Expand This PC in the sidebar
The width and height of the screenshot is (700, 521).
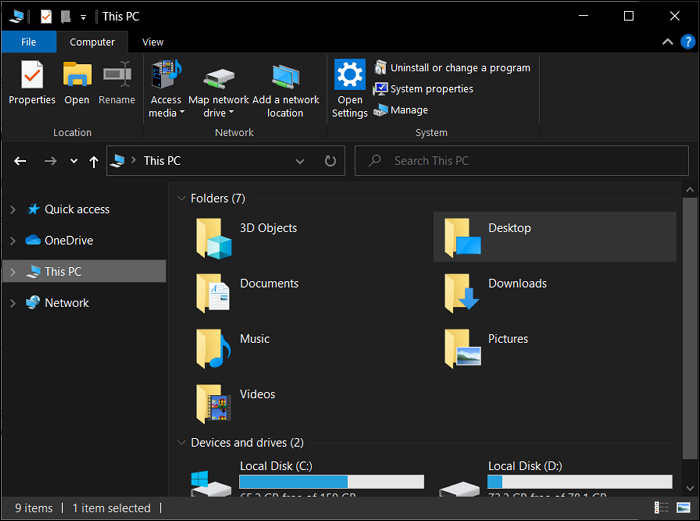tap(13, 272)
